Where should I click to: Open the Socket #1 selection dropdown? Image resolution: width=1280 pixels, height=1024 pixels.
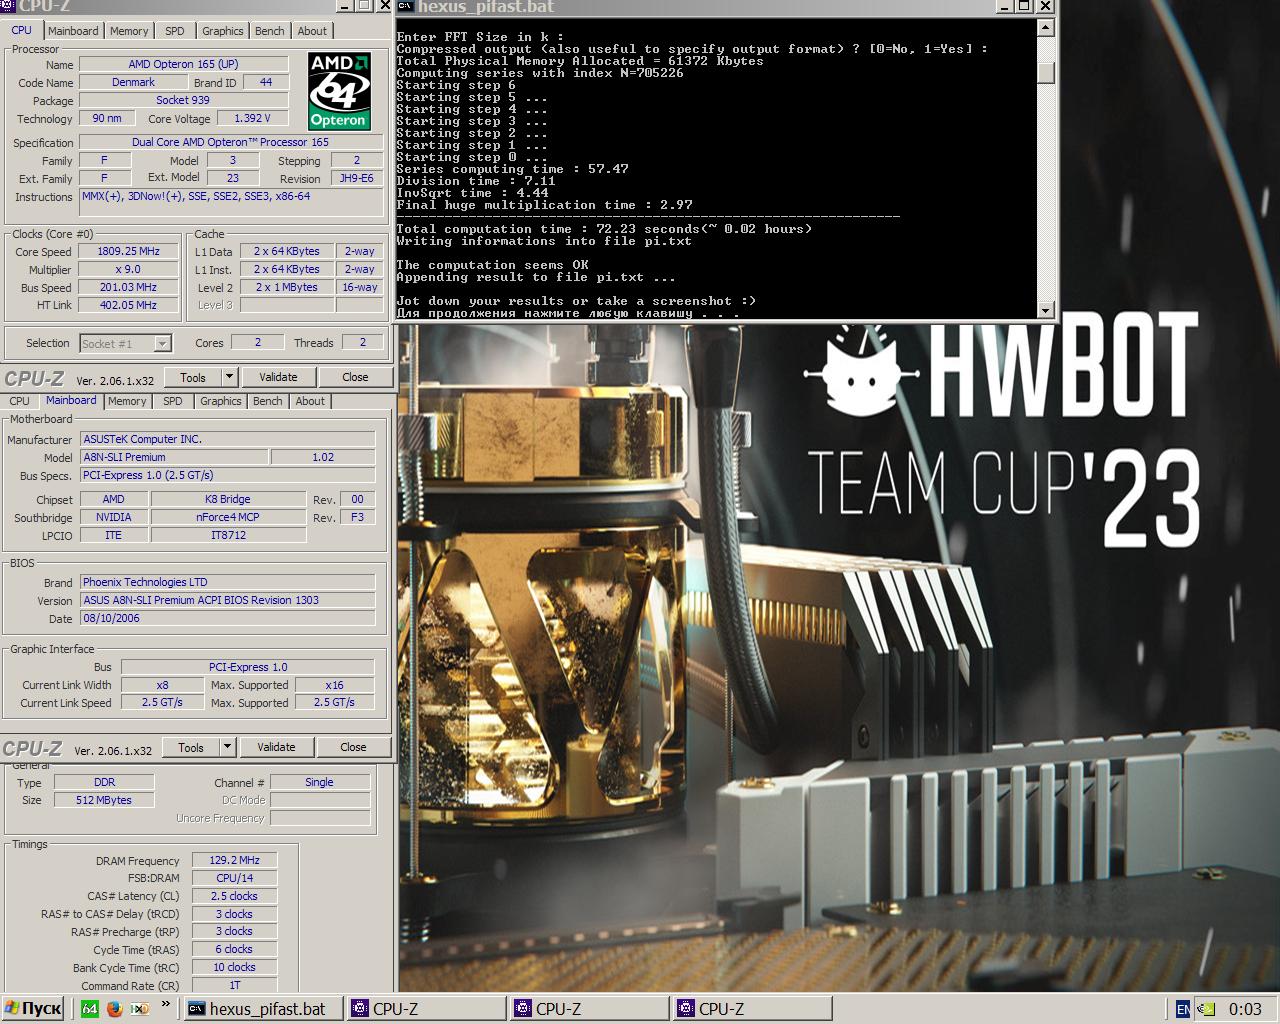click(125, 344)
